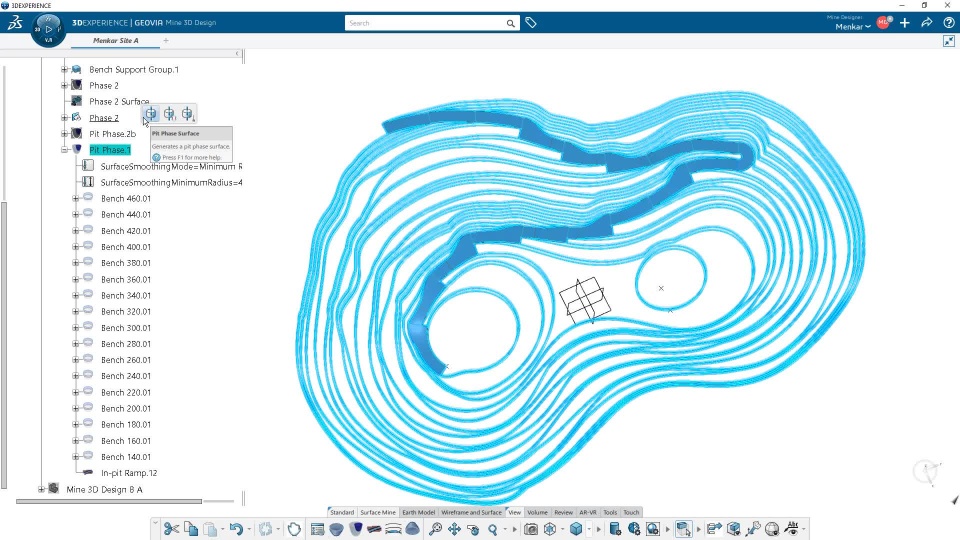Viewport: 960px width, 540px height.
Task: Select the Fit All In zoom icon
Action: [435, 529]
